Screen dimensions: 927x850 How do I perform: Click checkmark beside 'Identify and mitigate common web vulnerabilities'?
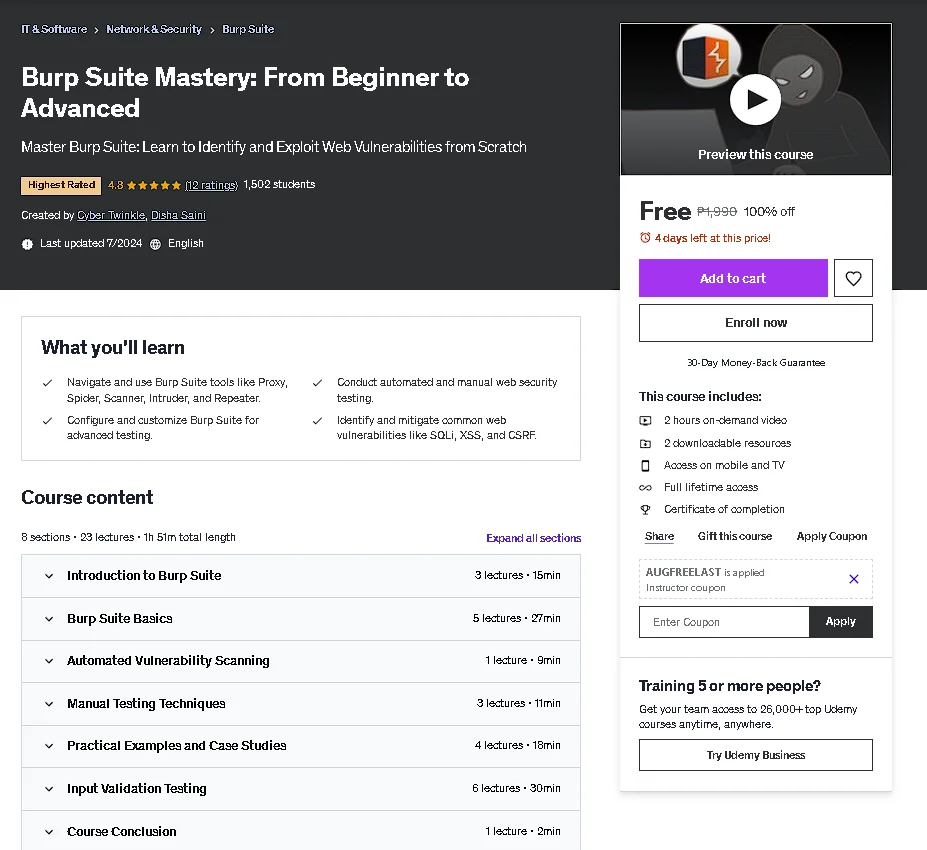(x=317, y=421)
